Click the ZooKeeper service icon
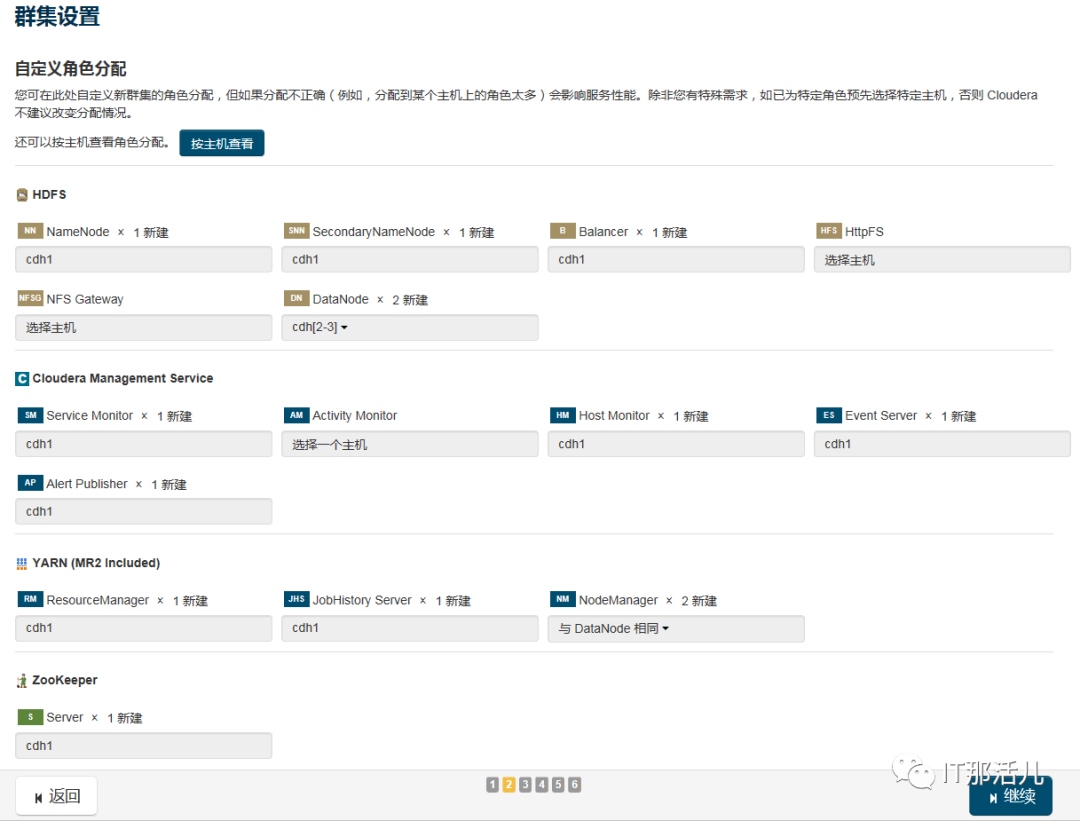This screenshot has height=821, width=1080. pos(22,680)
